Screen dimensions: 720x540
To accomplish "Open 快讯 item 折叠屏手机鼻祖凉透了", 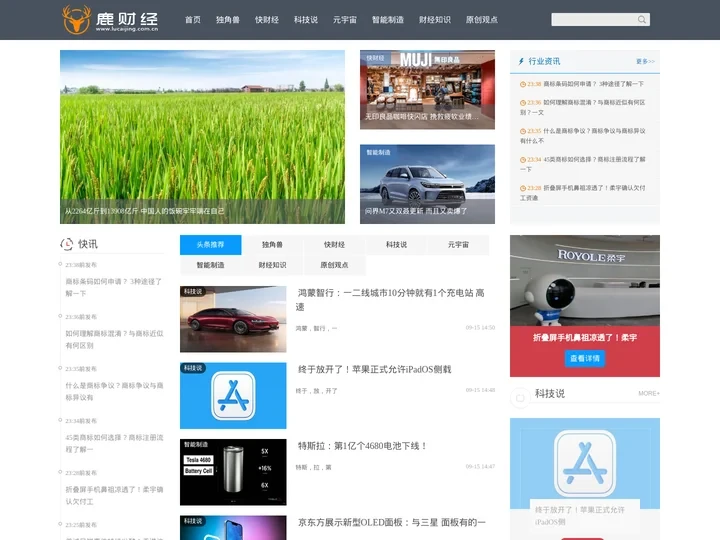I will point(114,495).
